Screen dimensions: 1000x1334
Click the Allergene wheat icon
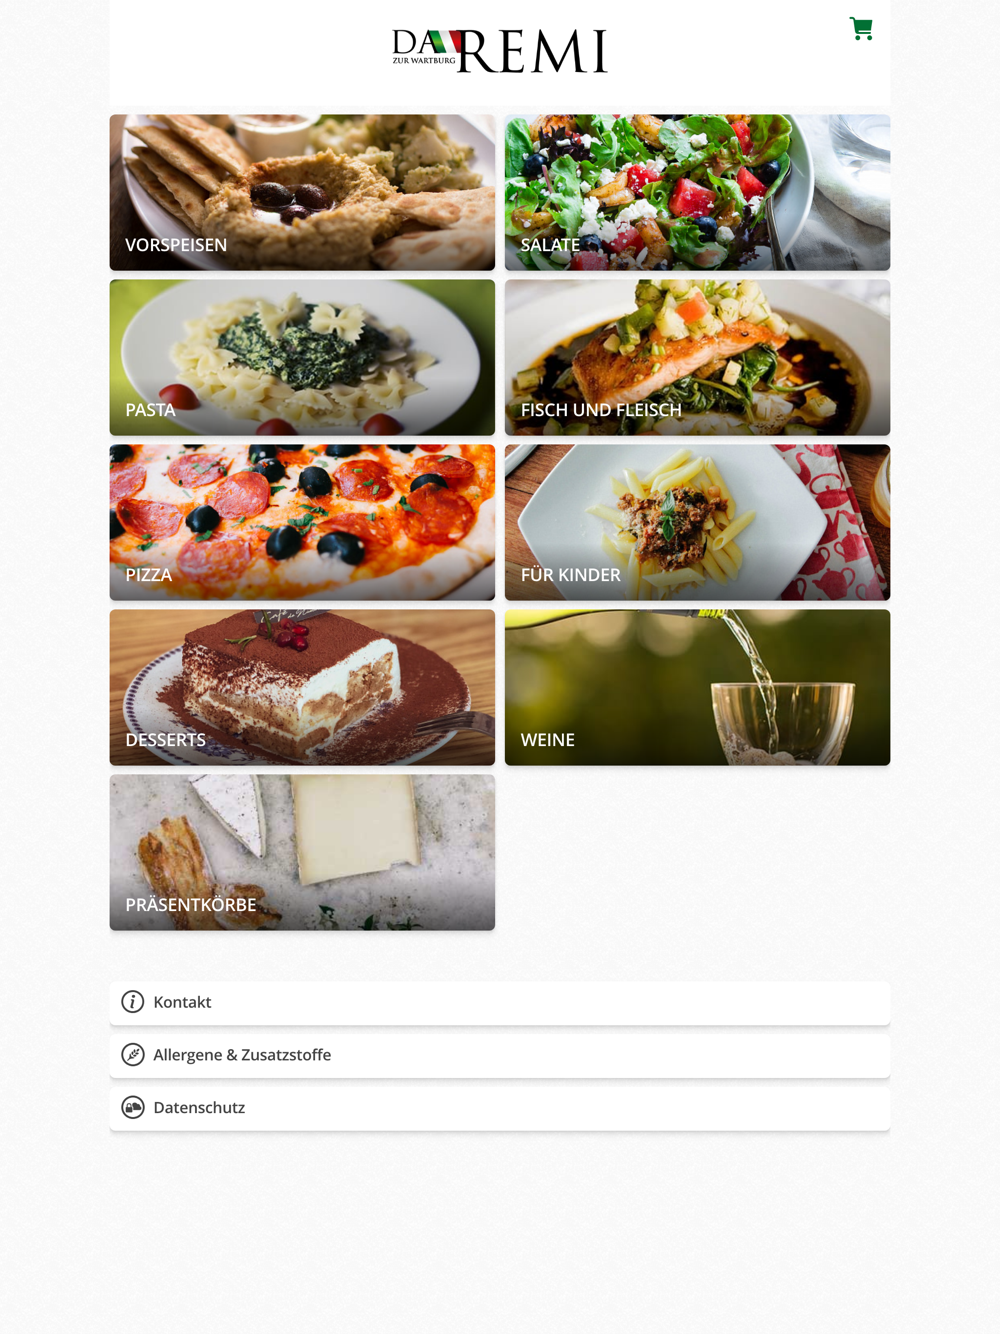click(133, 1055)
